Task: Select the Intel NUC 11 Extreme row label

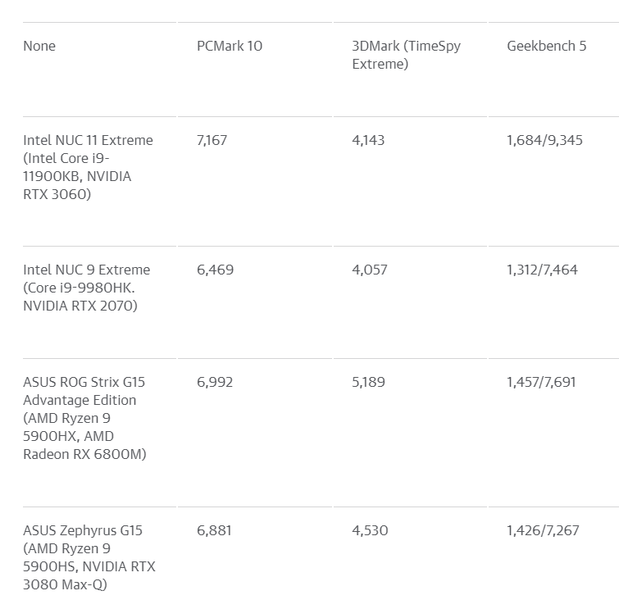Action: [x=88, y=167]
